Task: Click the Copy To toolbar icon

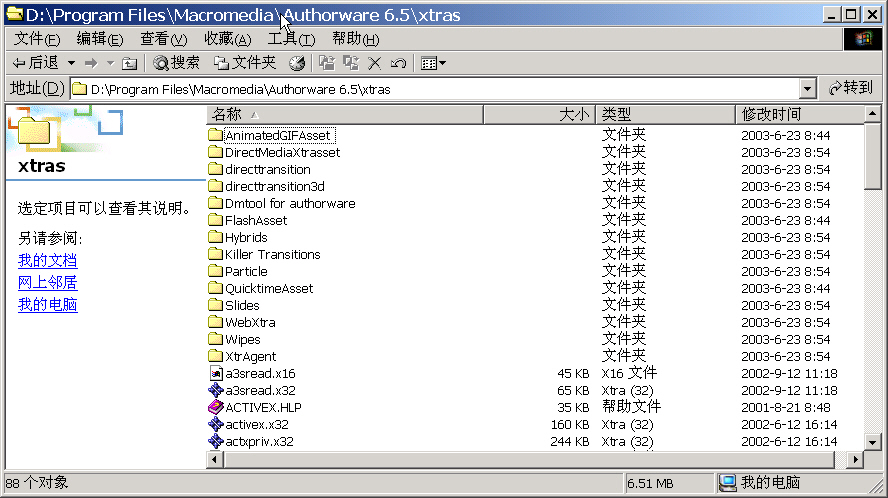Action: point(351,63)
